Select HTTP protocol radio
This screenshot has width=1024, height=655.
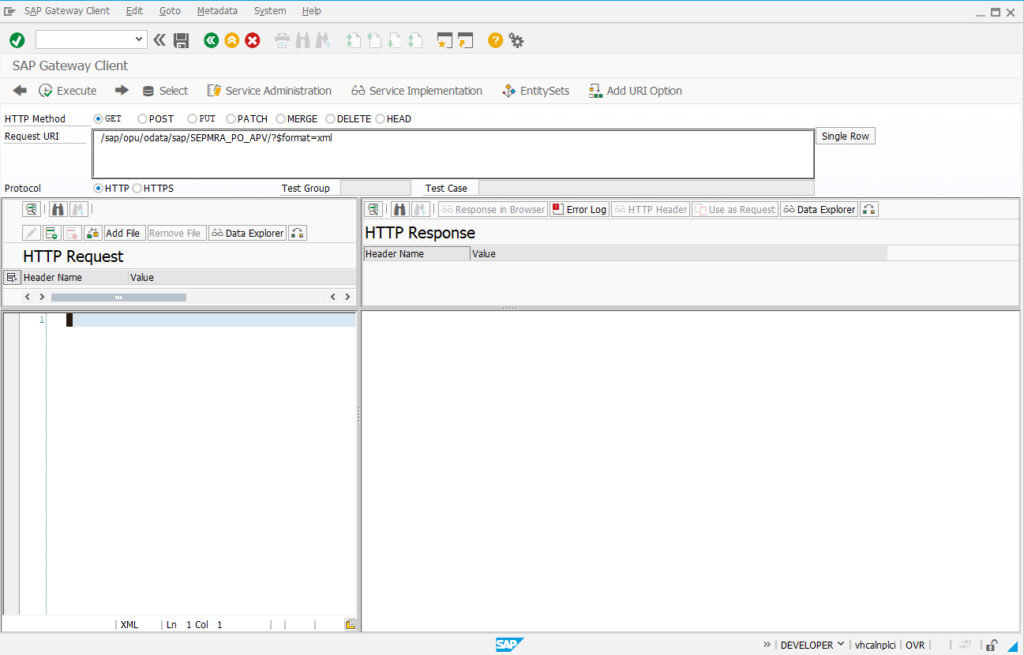98,188
